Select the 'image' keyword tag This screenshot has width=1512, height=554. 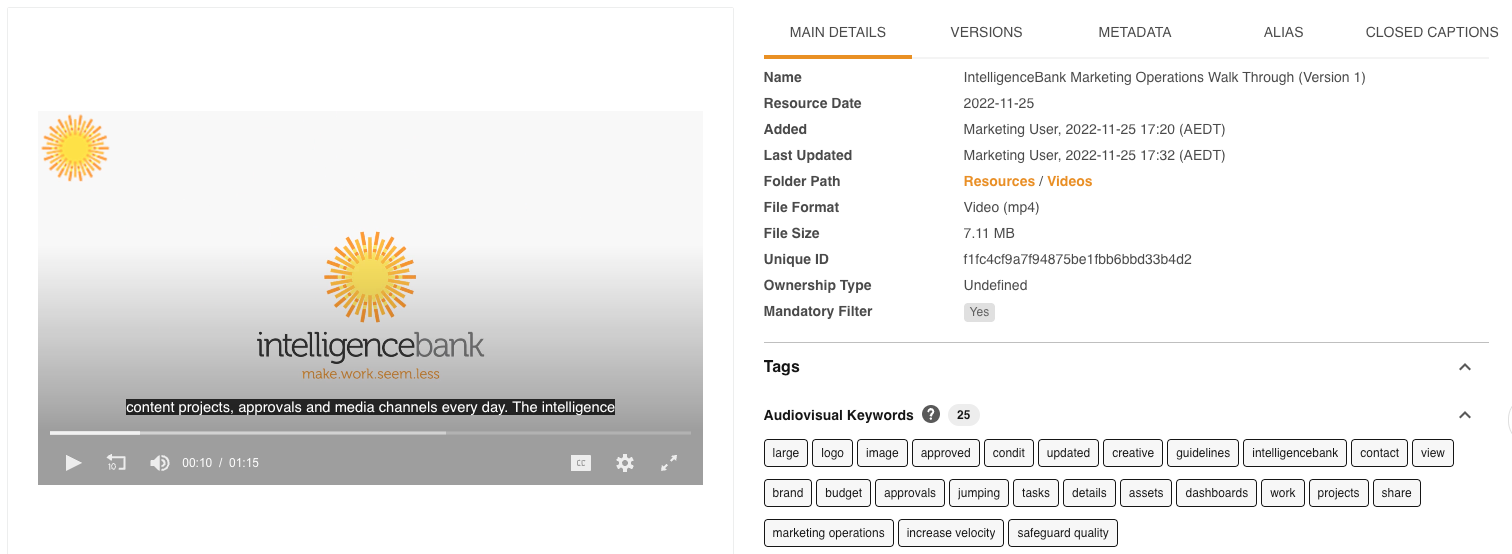[882, 453]
